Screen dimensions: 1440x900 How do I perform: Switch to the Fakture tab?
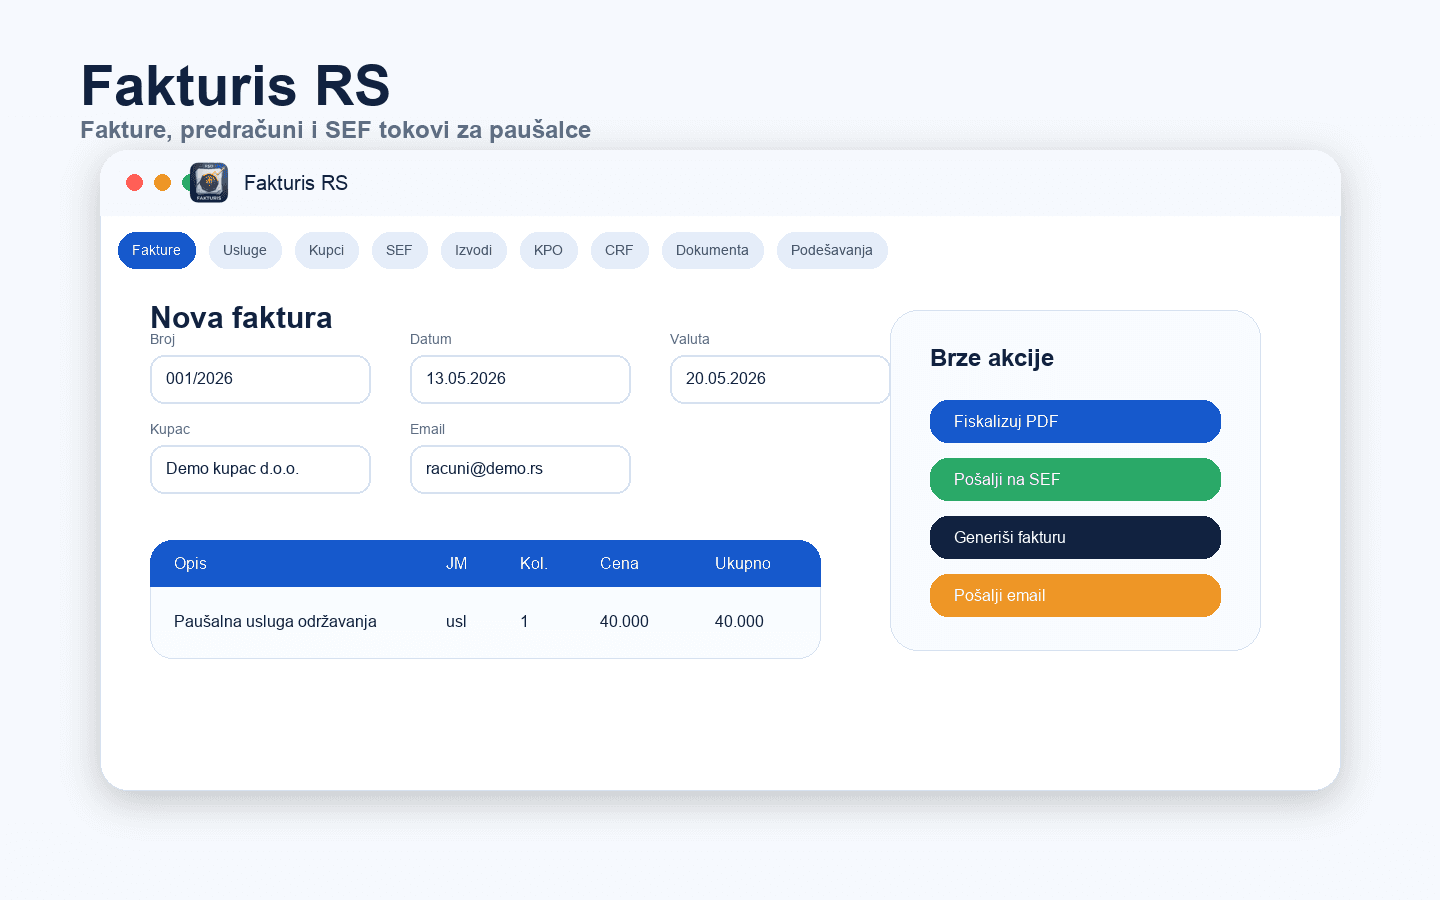(157, 250)
